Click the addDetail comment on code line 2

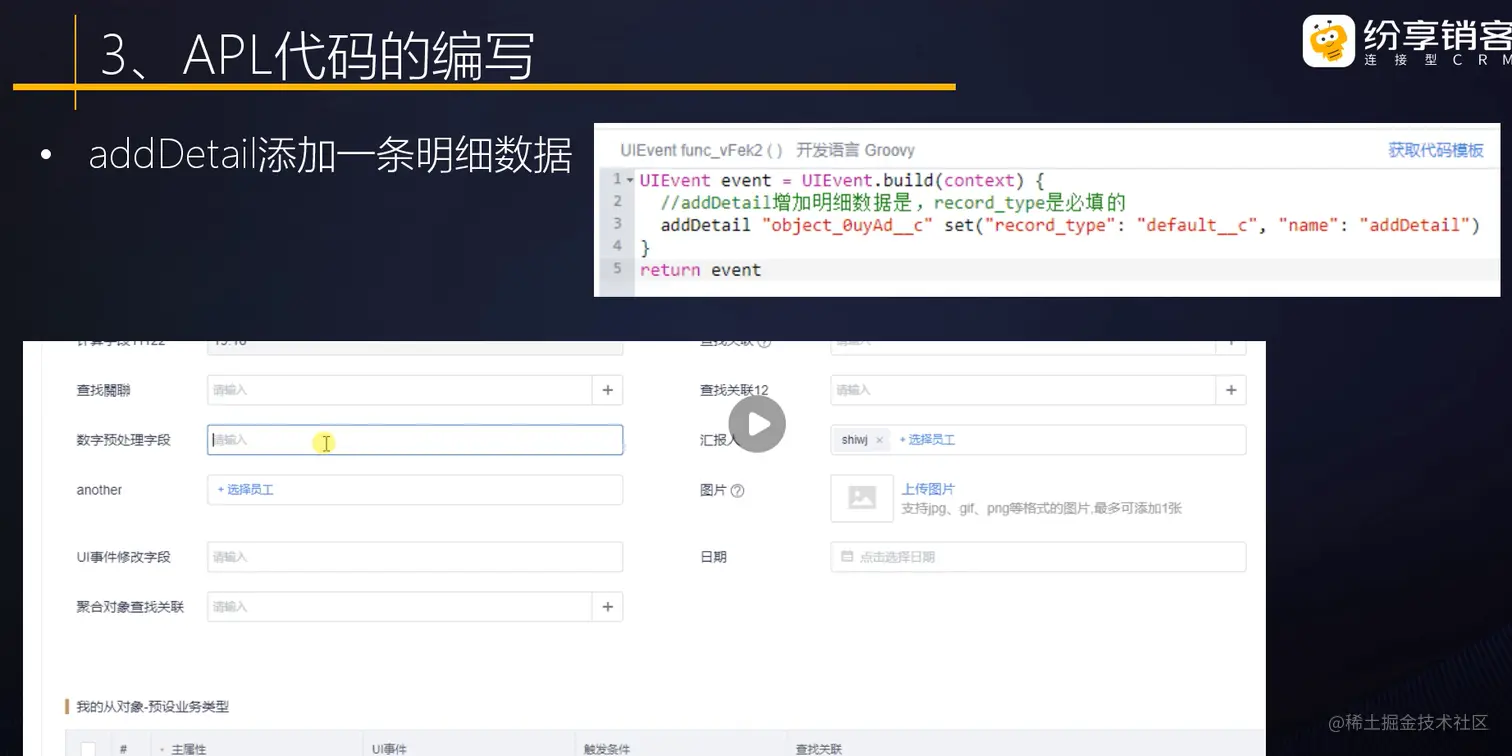[893, 203]
